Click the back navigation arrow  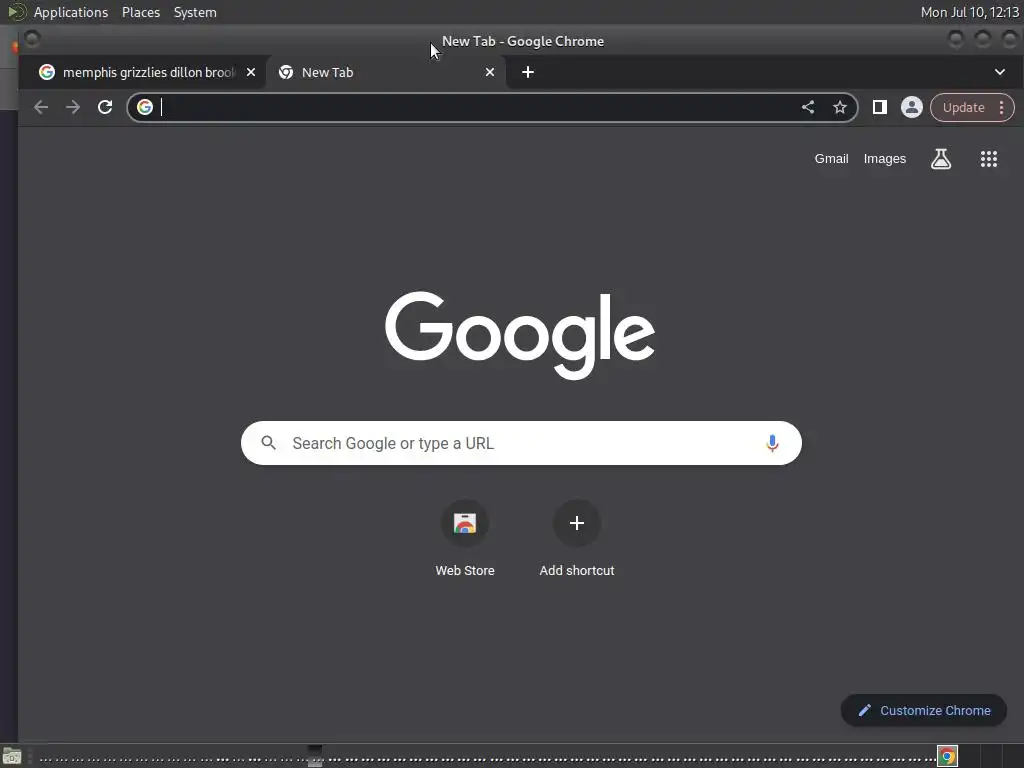(x=41, y=107)
